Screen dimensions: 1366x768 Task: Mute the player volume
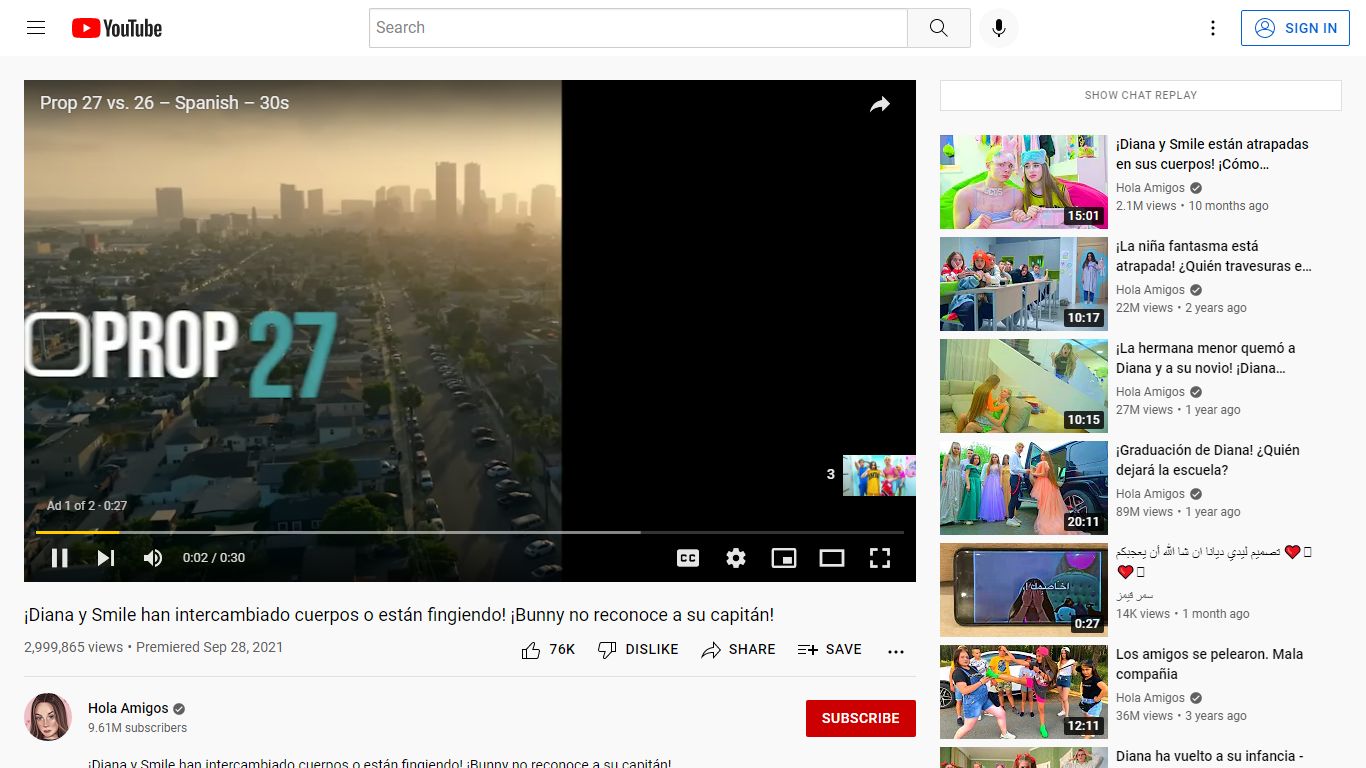tap(152, 558)
